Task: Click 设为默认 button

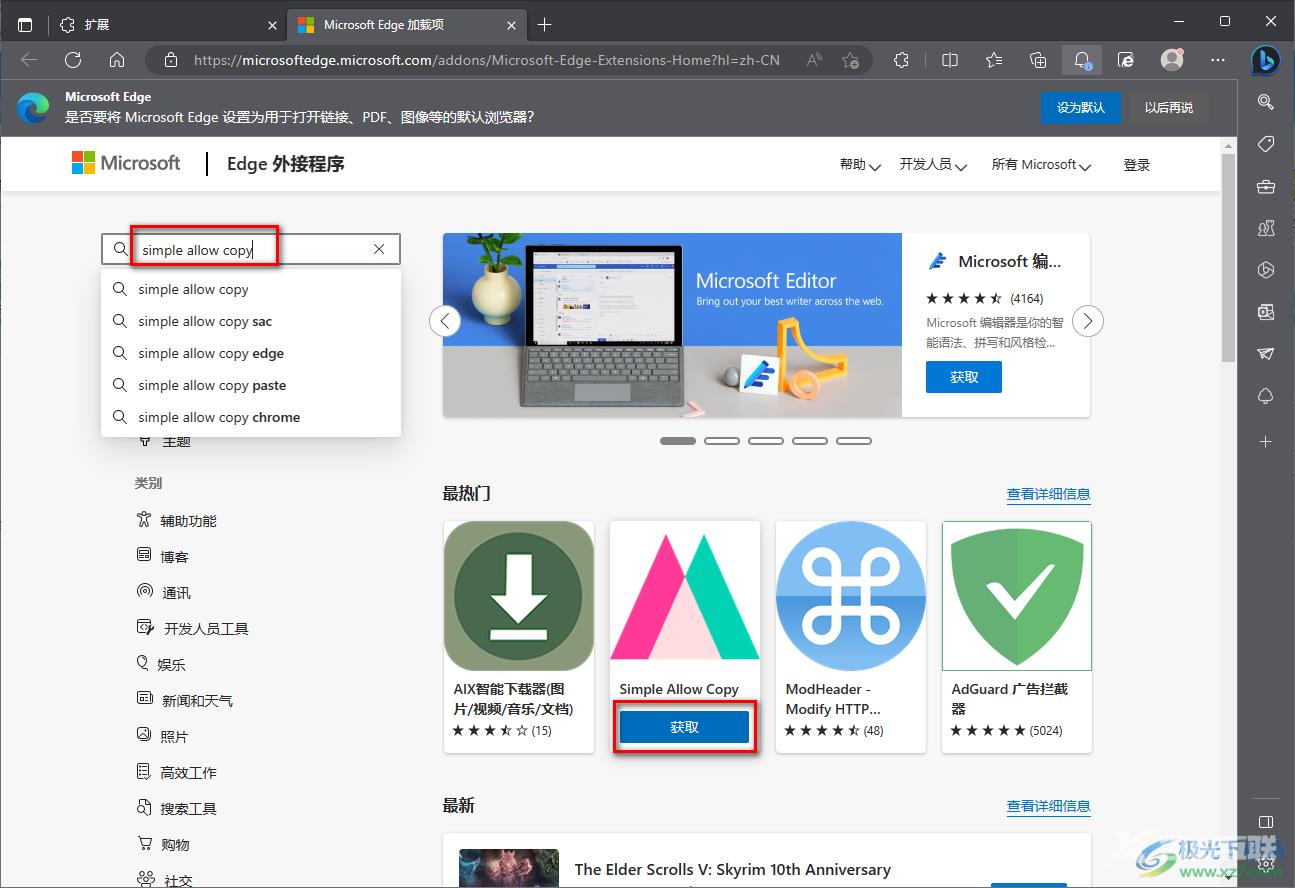Action: [1081, 107]
